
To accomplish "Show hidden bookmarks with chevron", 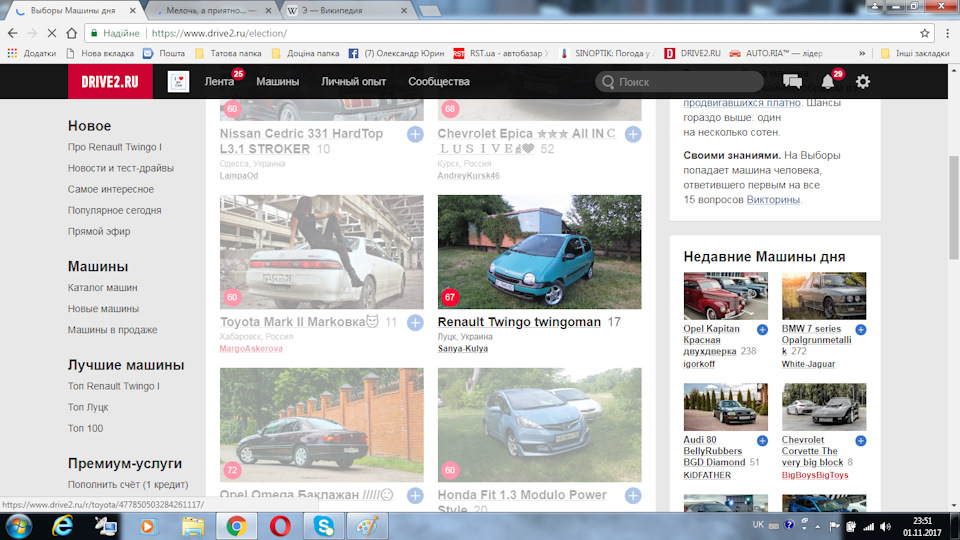I will [862, 53].
